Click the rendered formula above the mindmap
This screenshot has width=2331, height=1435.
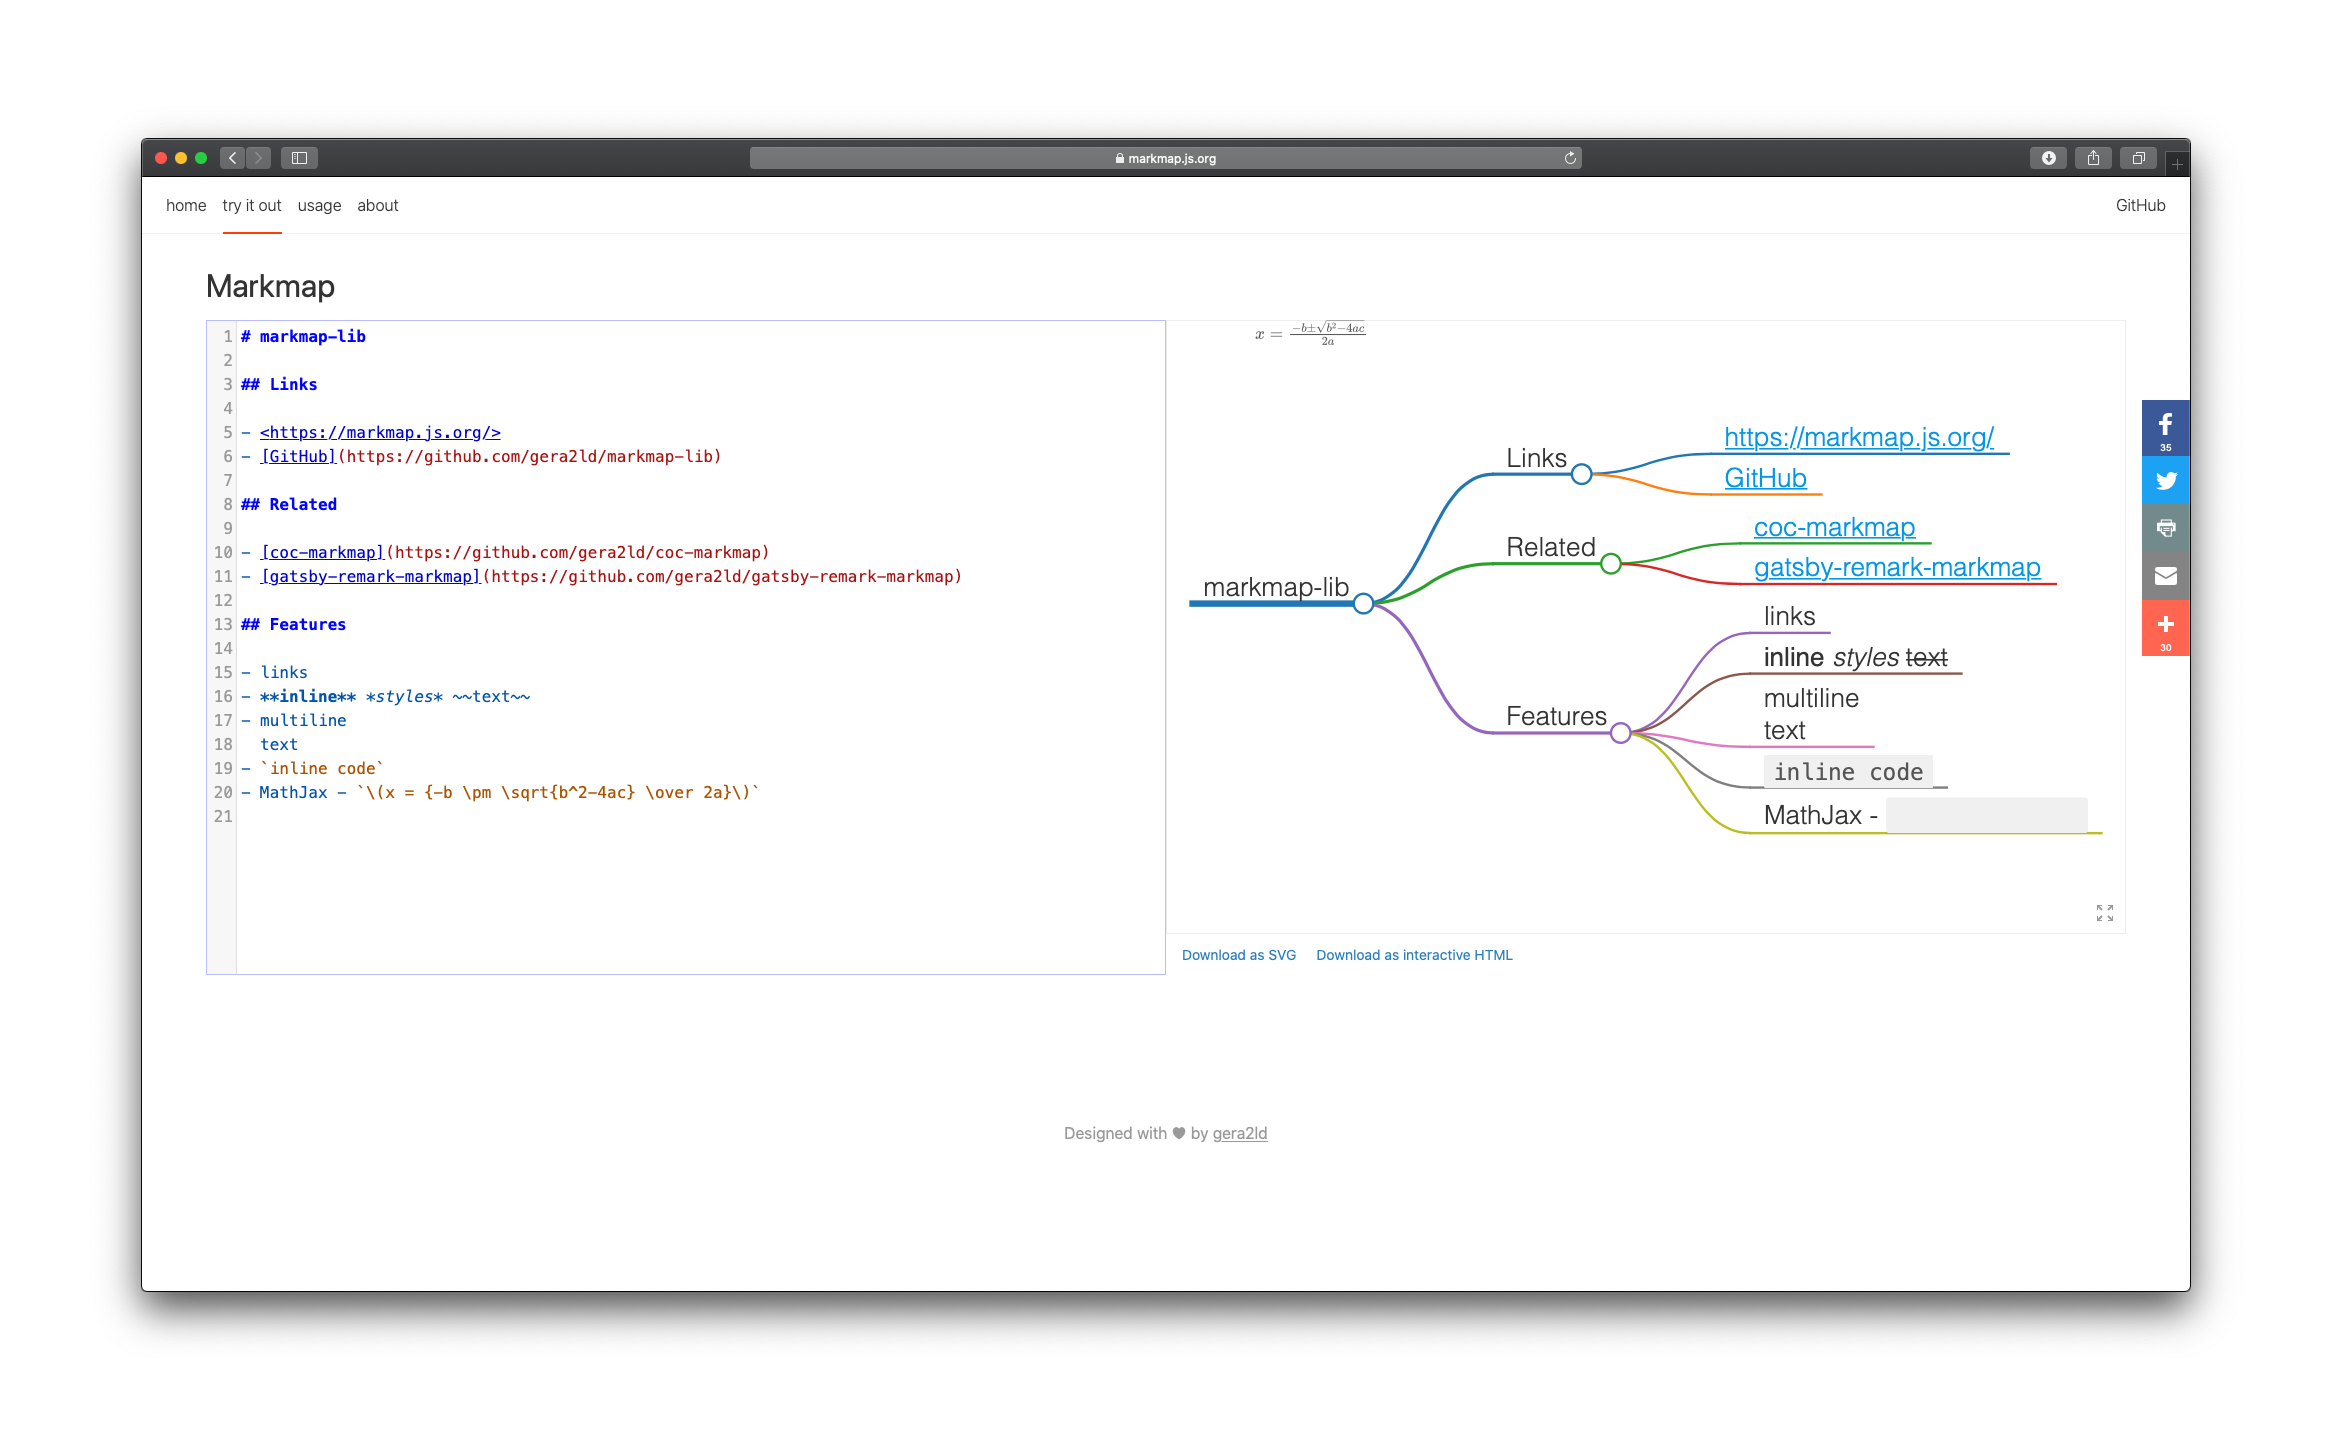point(1310,334)
